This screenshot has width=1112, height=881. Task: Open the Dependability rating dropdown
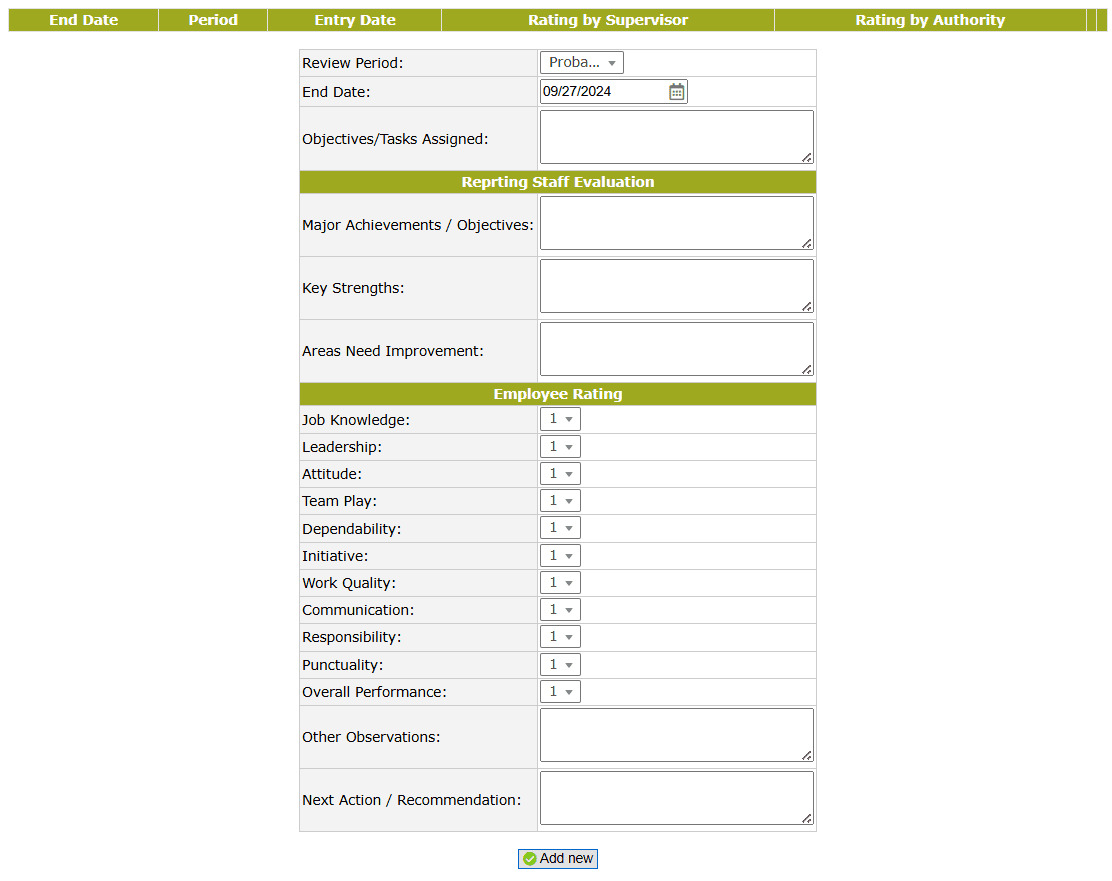pos(560,528)
